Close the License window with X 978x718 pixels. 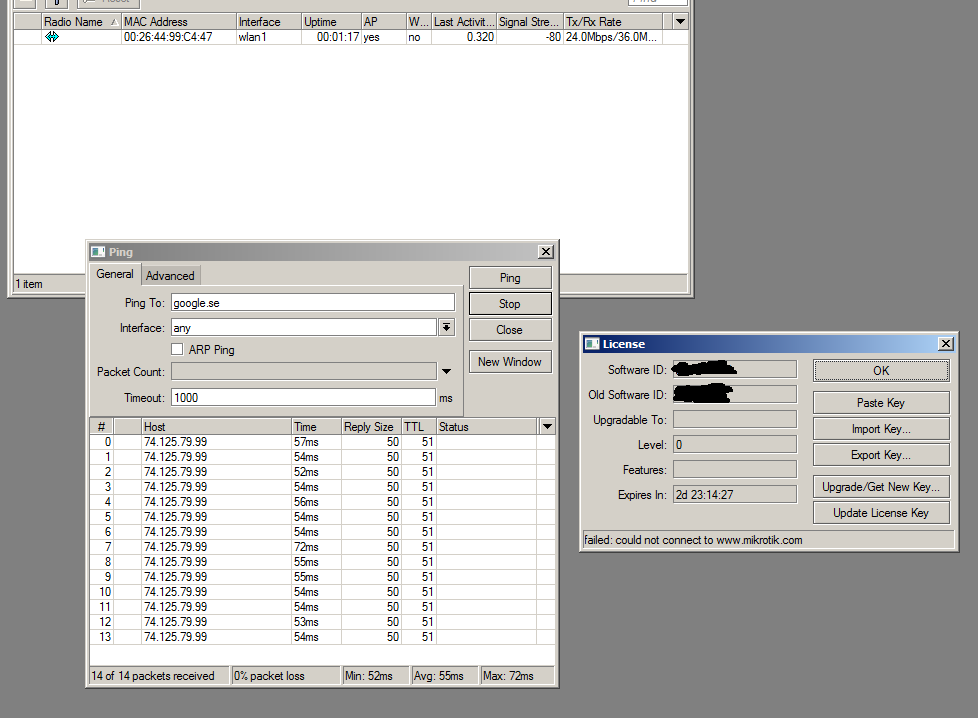(x=946, y=344)
